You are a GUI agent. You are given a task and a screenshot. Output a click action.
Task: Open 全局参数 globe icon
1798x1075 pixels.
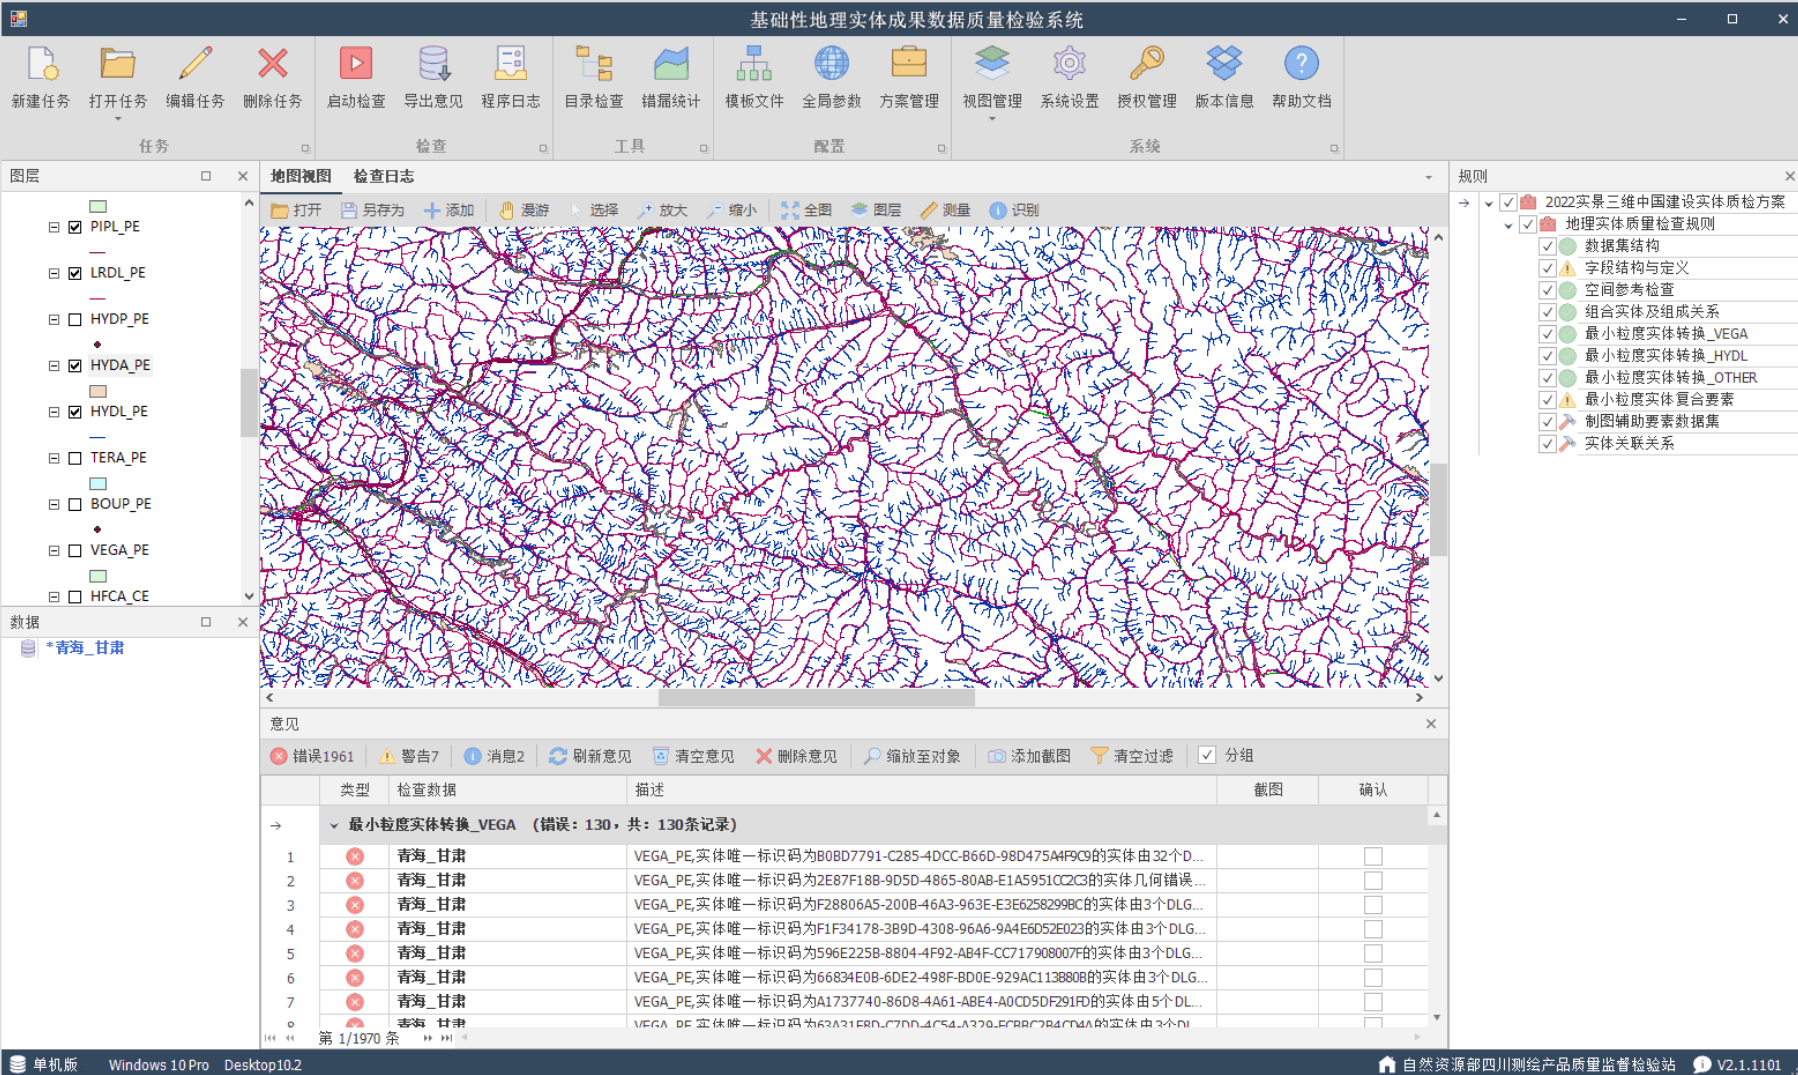coord(831,64)
